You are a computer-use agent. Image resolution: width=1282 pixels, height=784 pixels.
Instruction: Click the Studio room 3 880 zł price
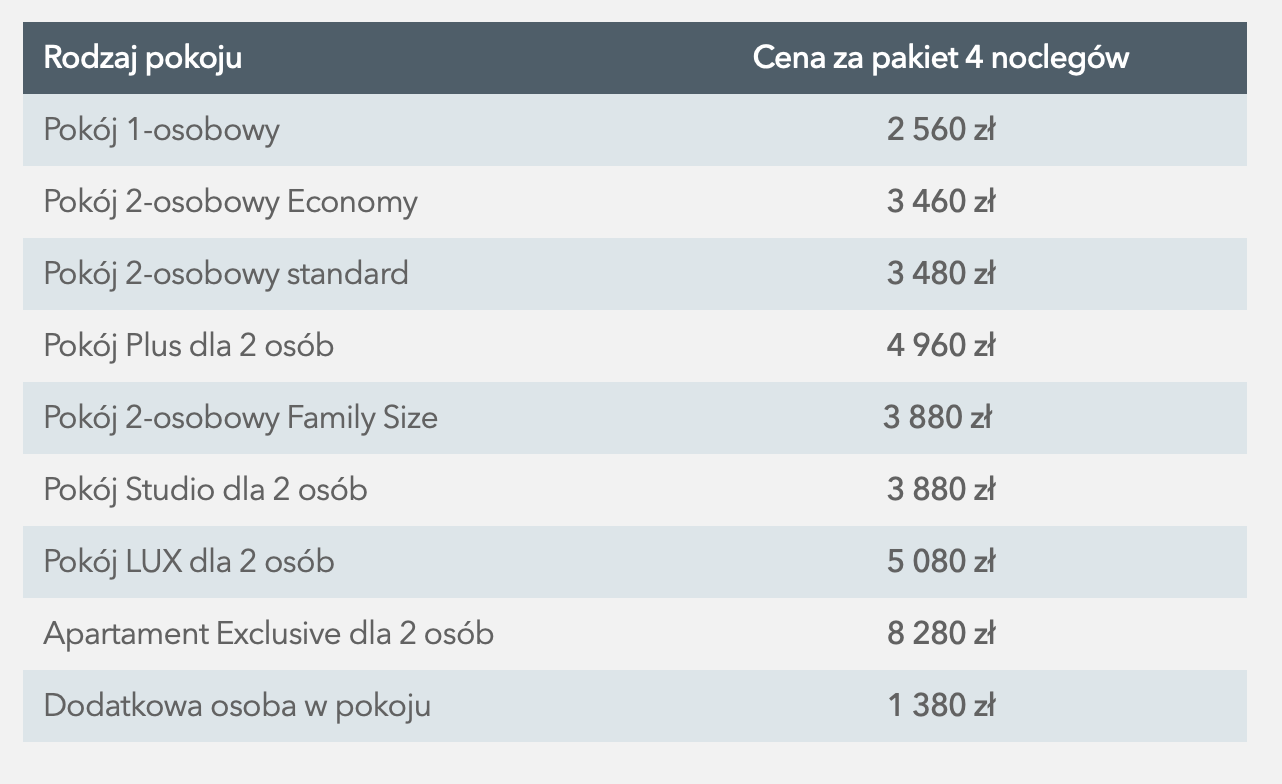(941, 490)
